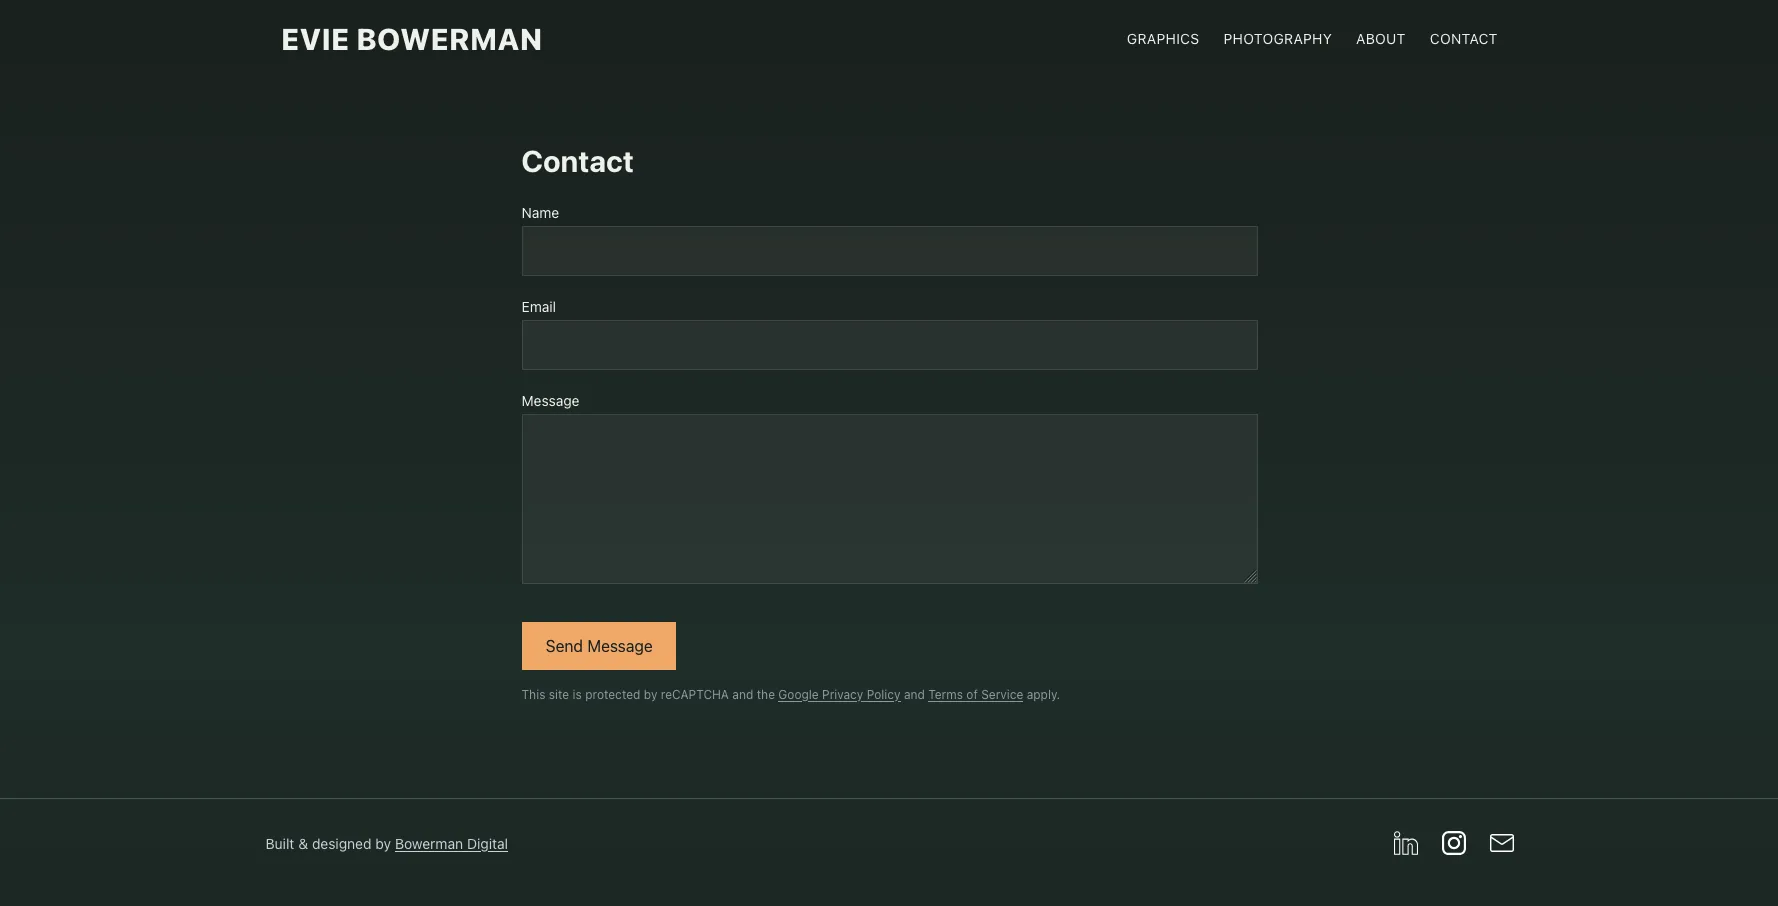Viewport: 1778px width, 906px height.
Task: Click the Email field label
Action: (x=538, y=307)
